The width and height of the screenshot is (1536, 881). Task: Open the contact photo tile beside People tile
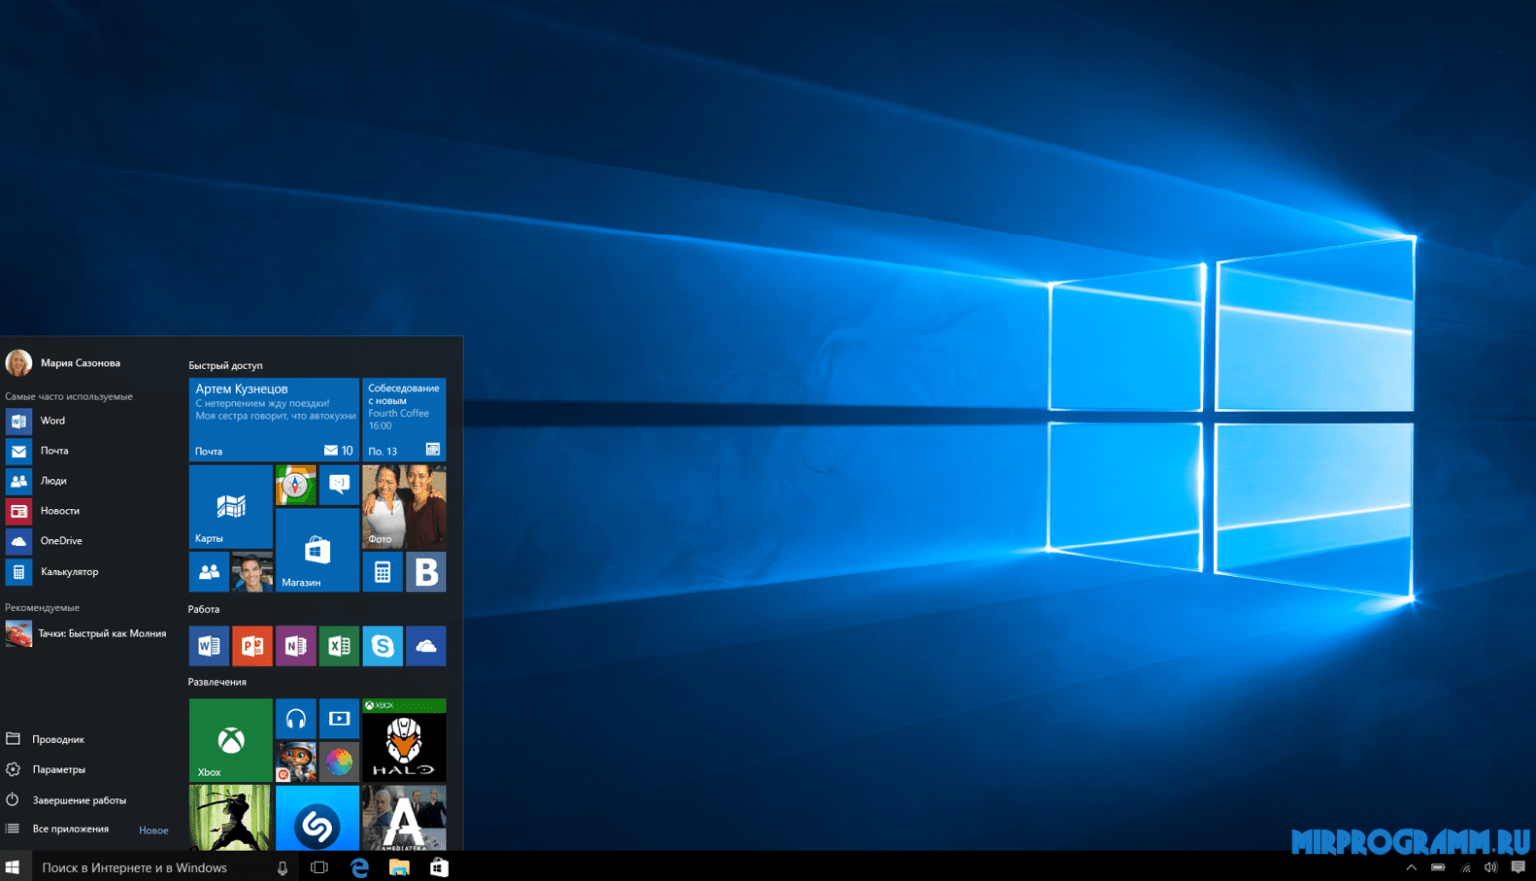[x=252, y=572]
